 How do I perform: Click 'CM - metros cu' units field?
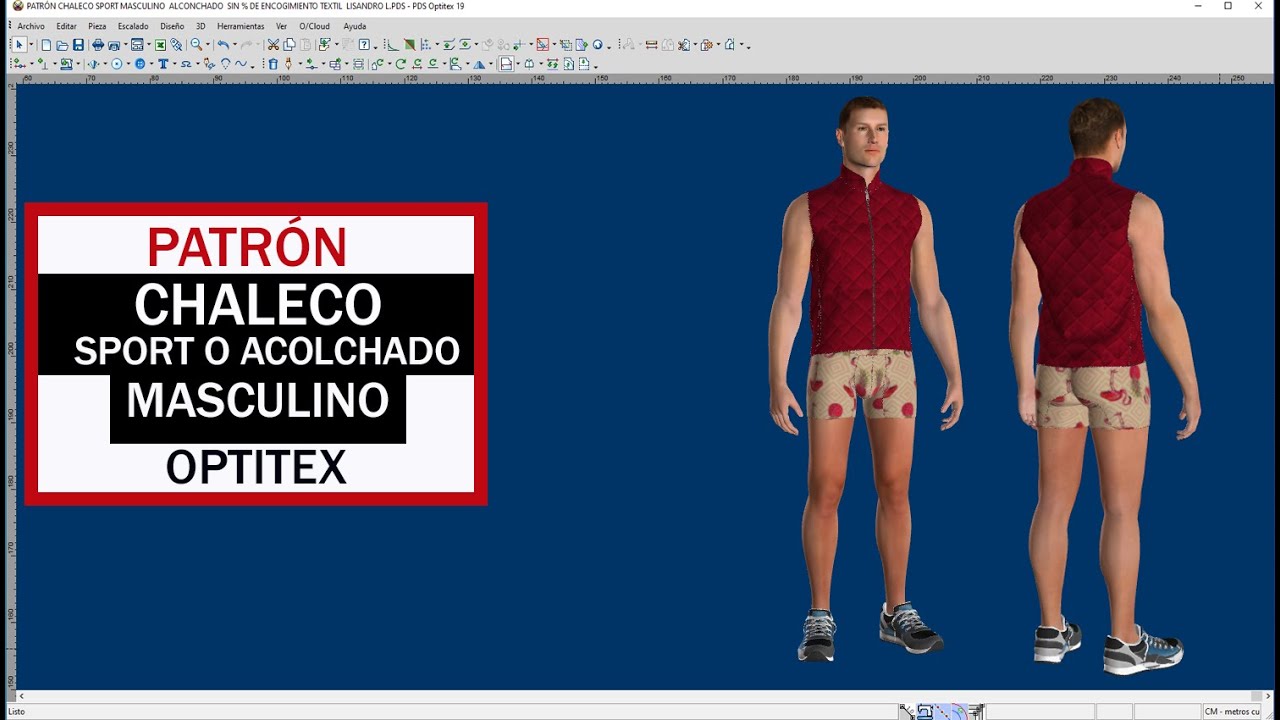1231,711
